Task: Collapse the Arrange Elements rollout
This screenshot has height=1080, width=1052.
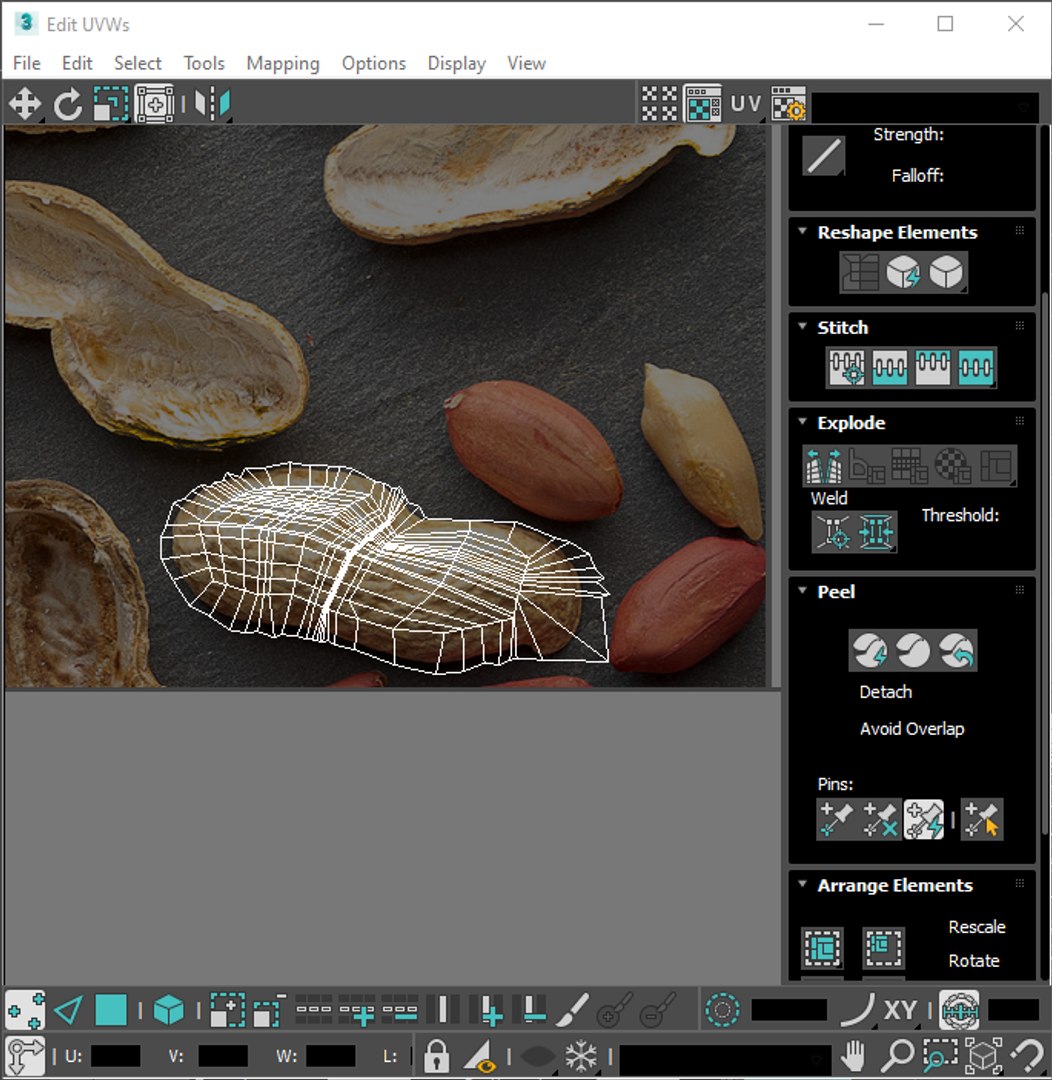Action: 803,884
